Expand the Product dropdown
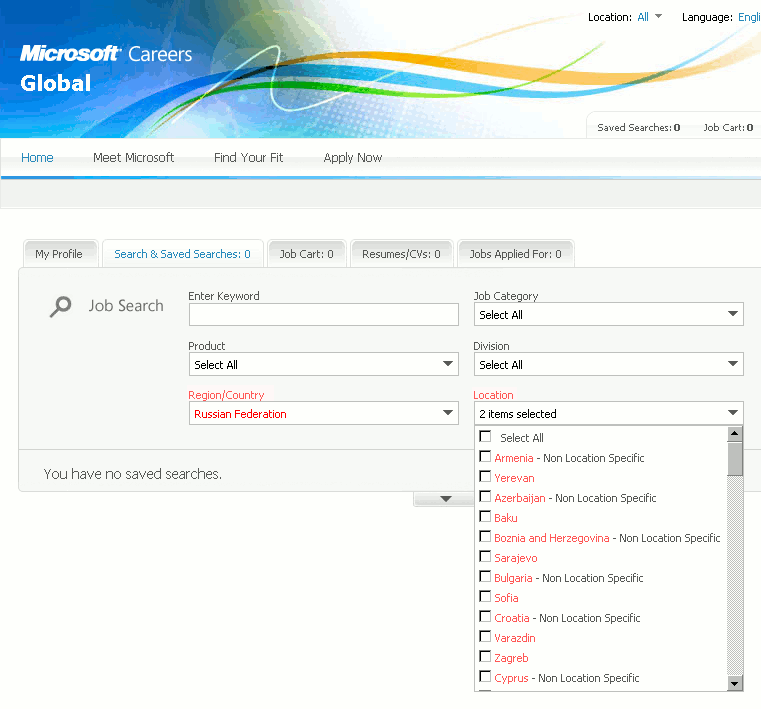761x709 pixels. 323,365
